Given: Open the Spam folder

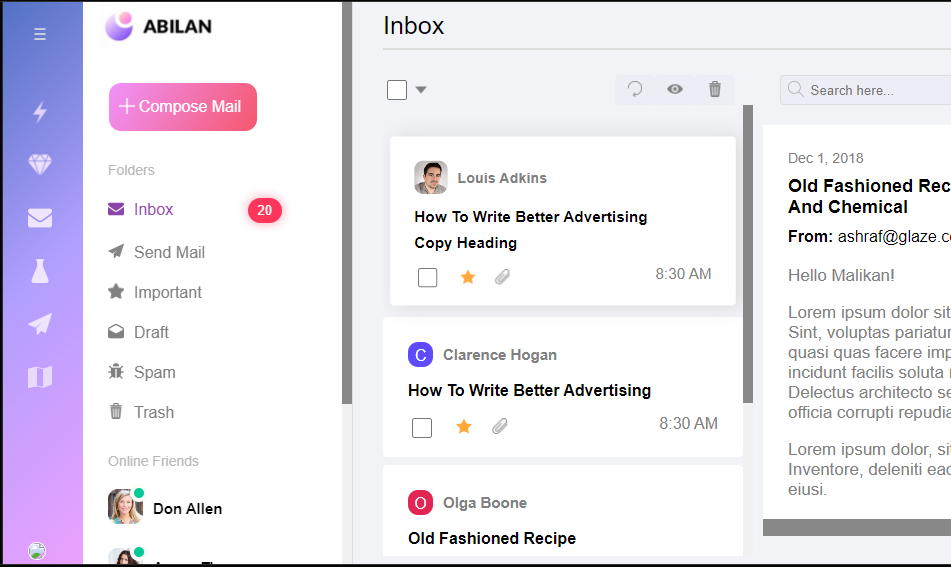Looking at the screenshot, I should pos(141,372).
